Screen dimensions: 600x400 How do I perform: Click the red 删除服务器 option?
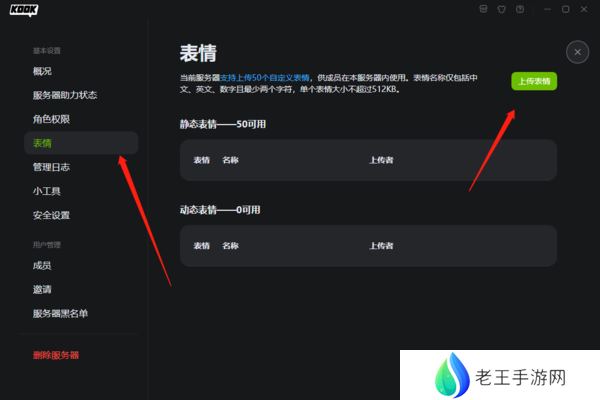coord(56,355)
